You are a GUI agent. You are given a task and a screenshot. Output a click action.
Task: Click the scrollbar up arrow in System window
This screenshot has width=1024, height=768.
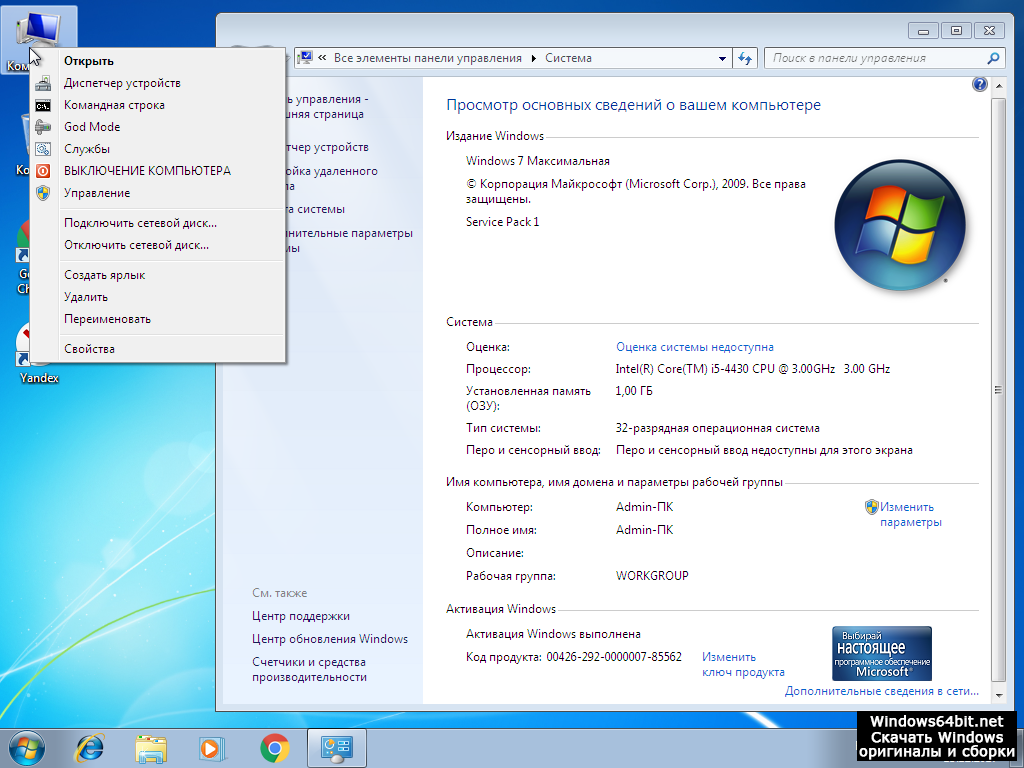pyautogui.click(x=998, y=86)
